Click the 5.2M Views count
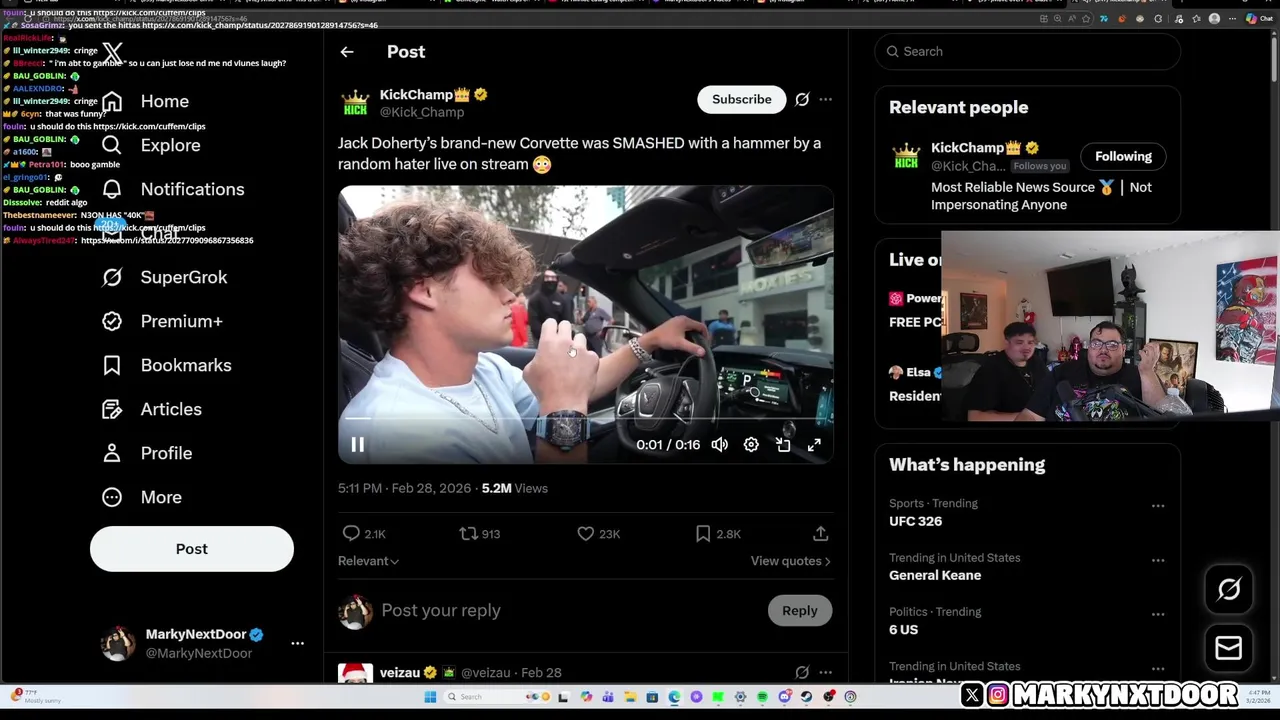Screen dimensions: 1280x720 pyautogui.click(x=514, y=488)
